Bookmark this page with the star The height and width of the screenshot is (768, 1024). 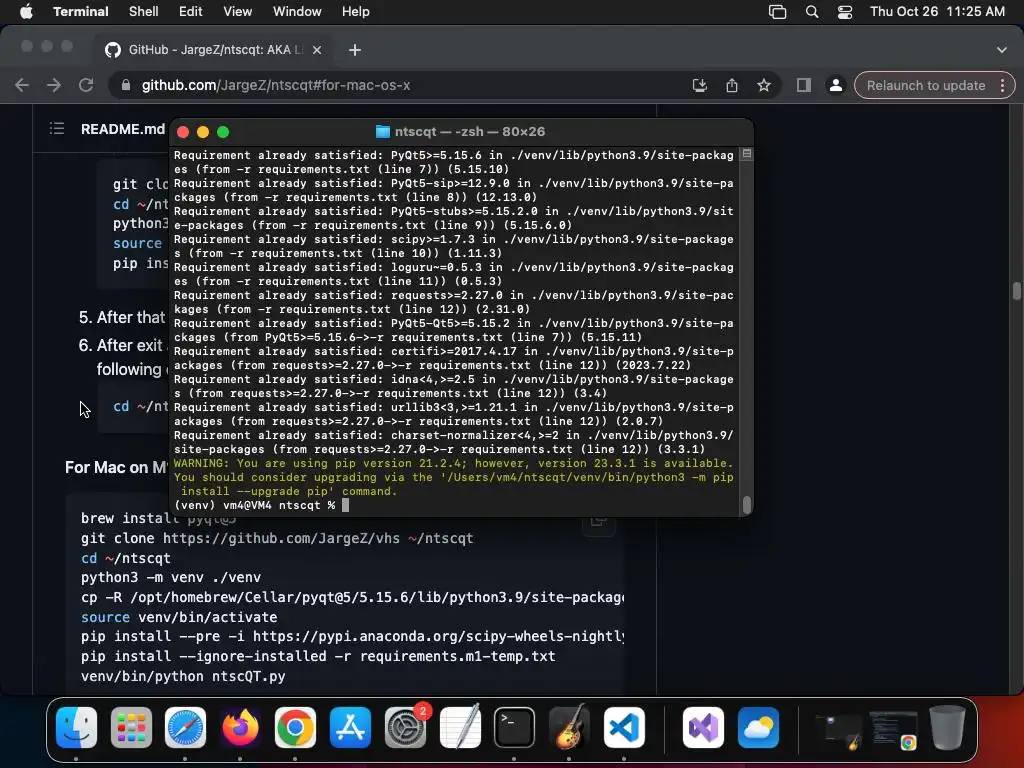pyautogui.click(x=763, y=86)
